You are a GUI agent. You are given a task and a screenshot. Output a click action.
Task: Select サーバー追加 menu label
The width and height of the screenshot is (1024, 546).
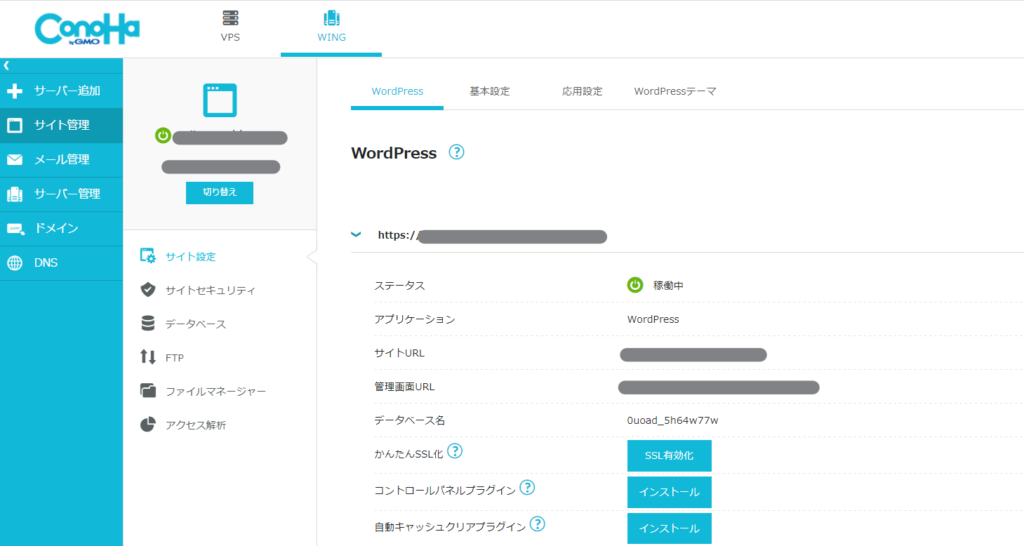[x=67, y=91]
